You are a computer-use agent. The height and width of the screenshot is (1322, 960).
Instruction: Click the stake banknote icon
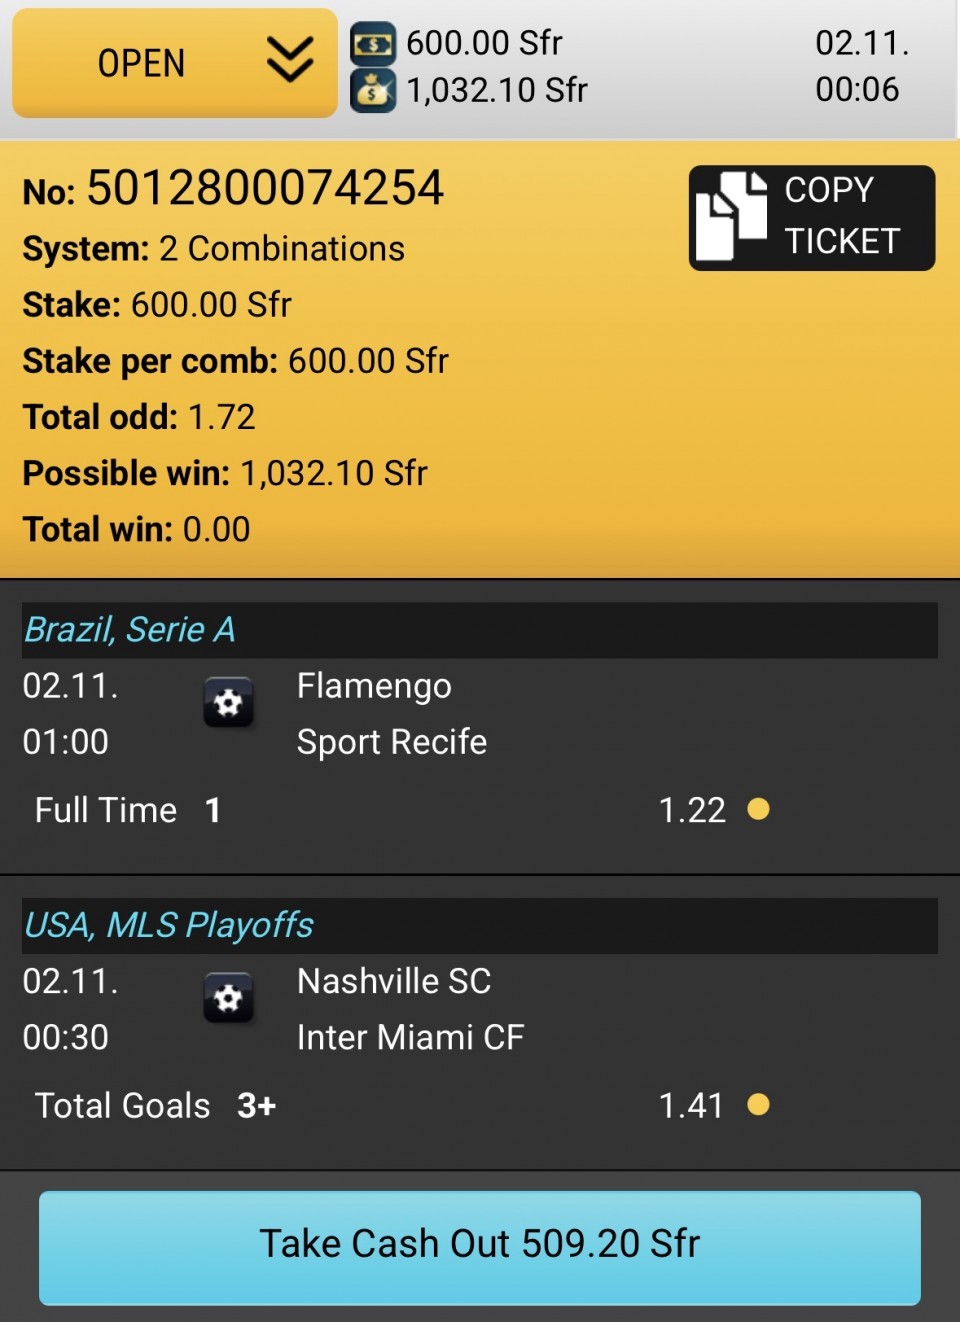click(x=373, y=44)
